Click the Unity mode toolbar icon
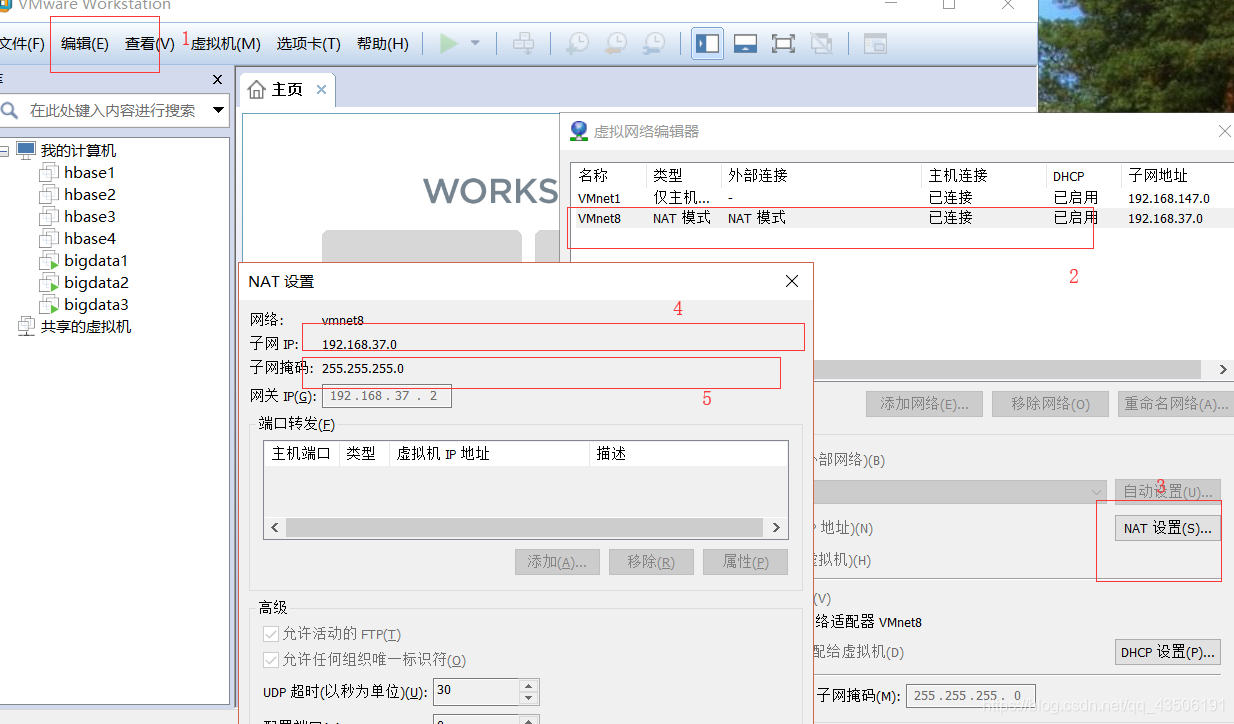Screen dimensions: 1234x724 (821, 44)
